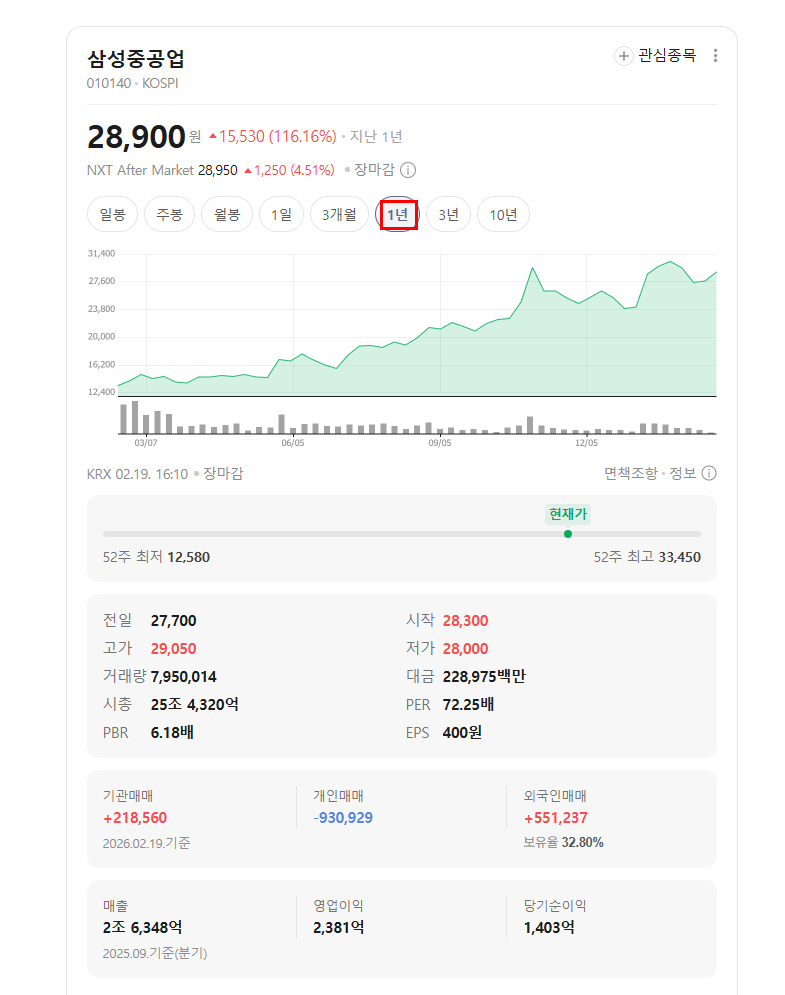The image size is (785, 995).
Task: Click the 대금 value 228,975백만
Action: coord(484,676)
